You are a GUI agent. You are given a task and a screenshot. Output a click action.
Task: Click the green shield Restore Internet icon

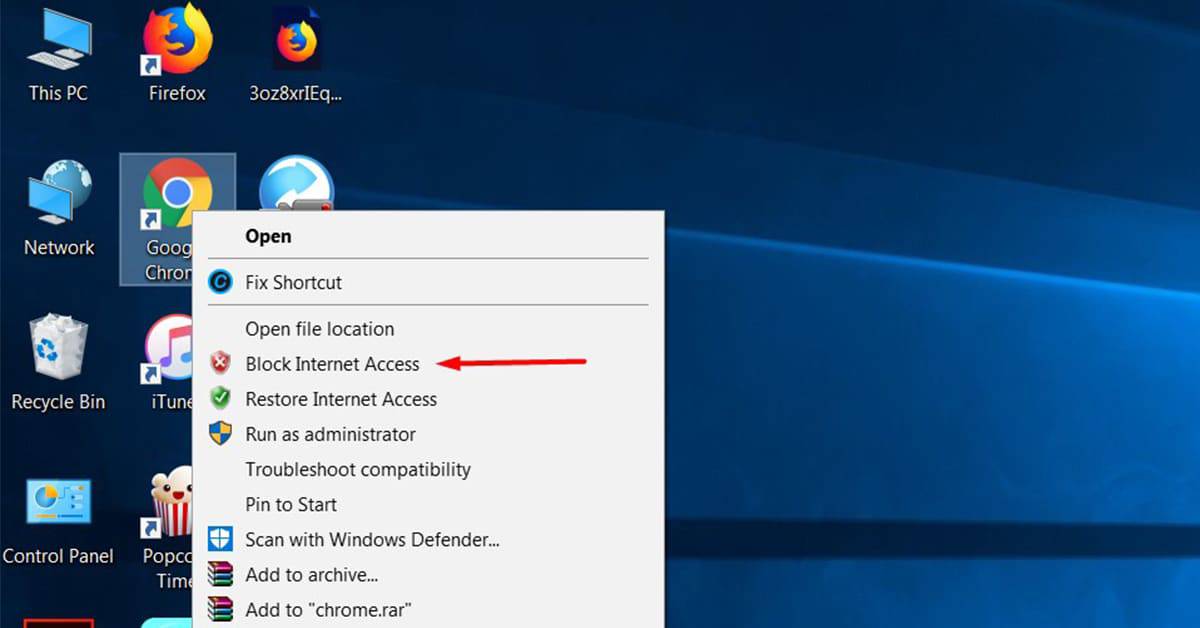tap(220, 398)
